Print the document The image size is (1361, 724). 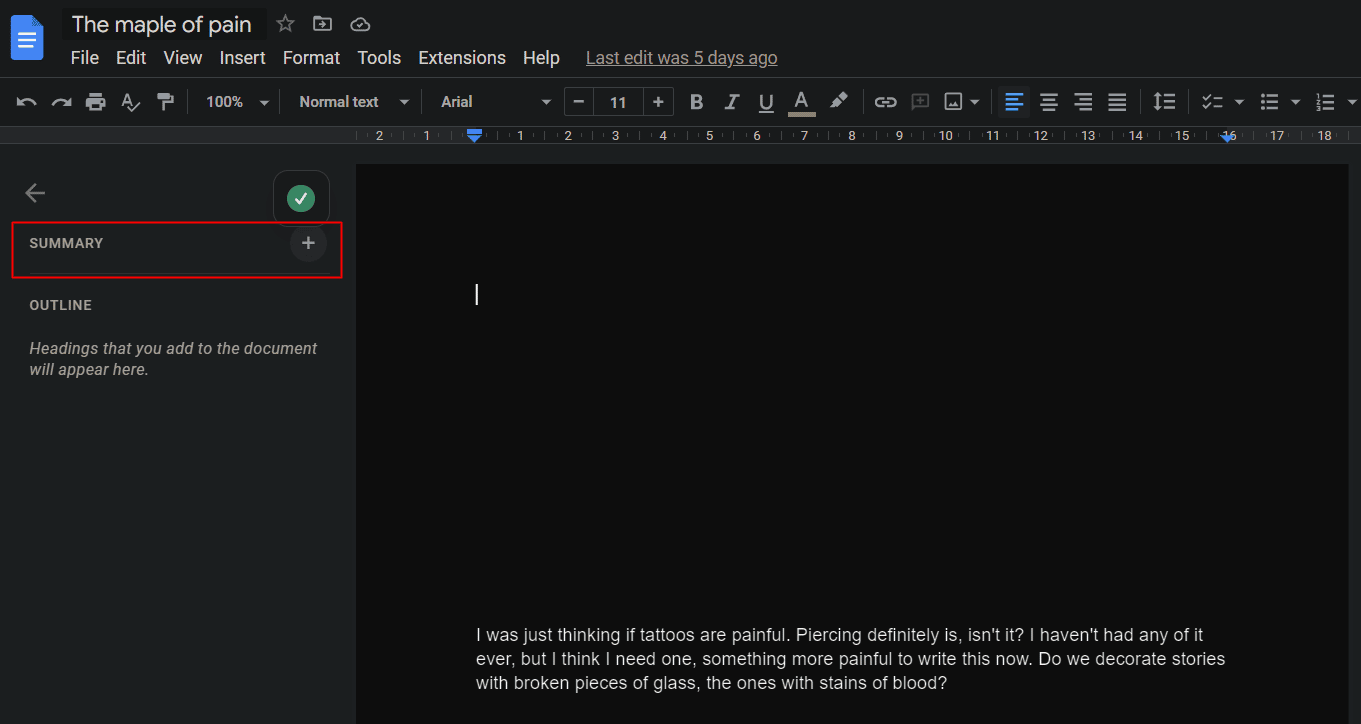click(x=96, y=102)
